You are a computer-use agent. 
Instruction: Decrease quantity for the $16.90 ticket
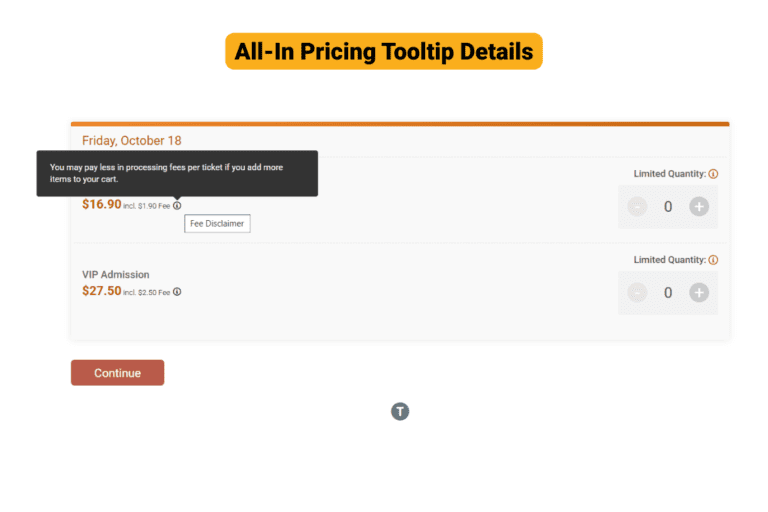637,207
